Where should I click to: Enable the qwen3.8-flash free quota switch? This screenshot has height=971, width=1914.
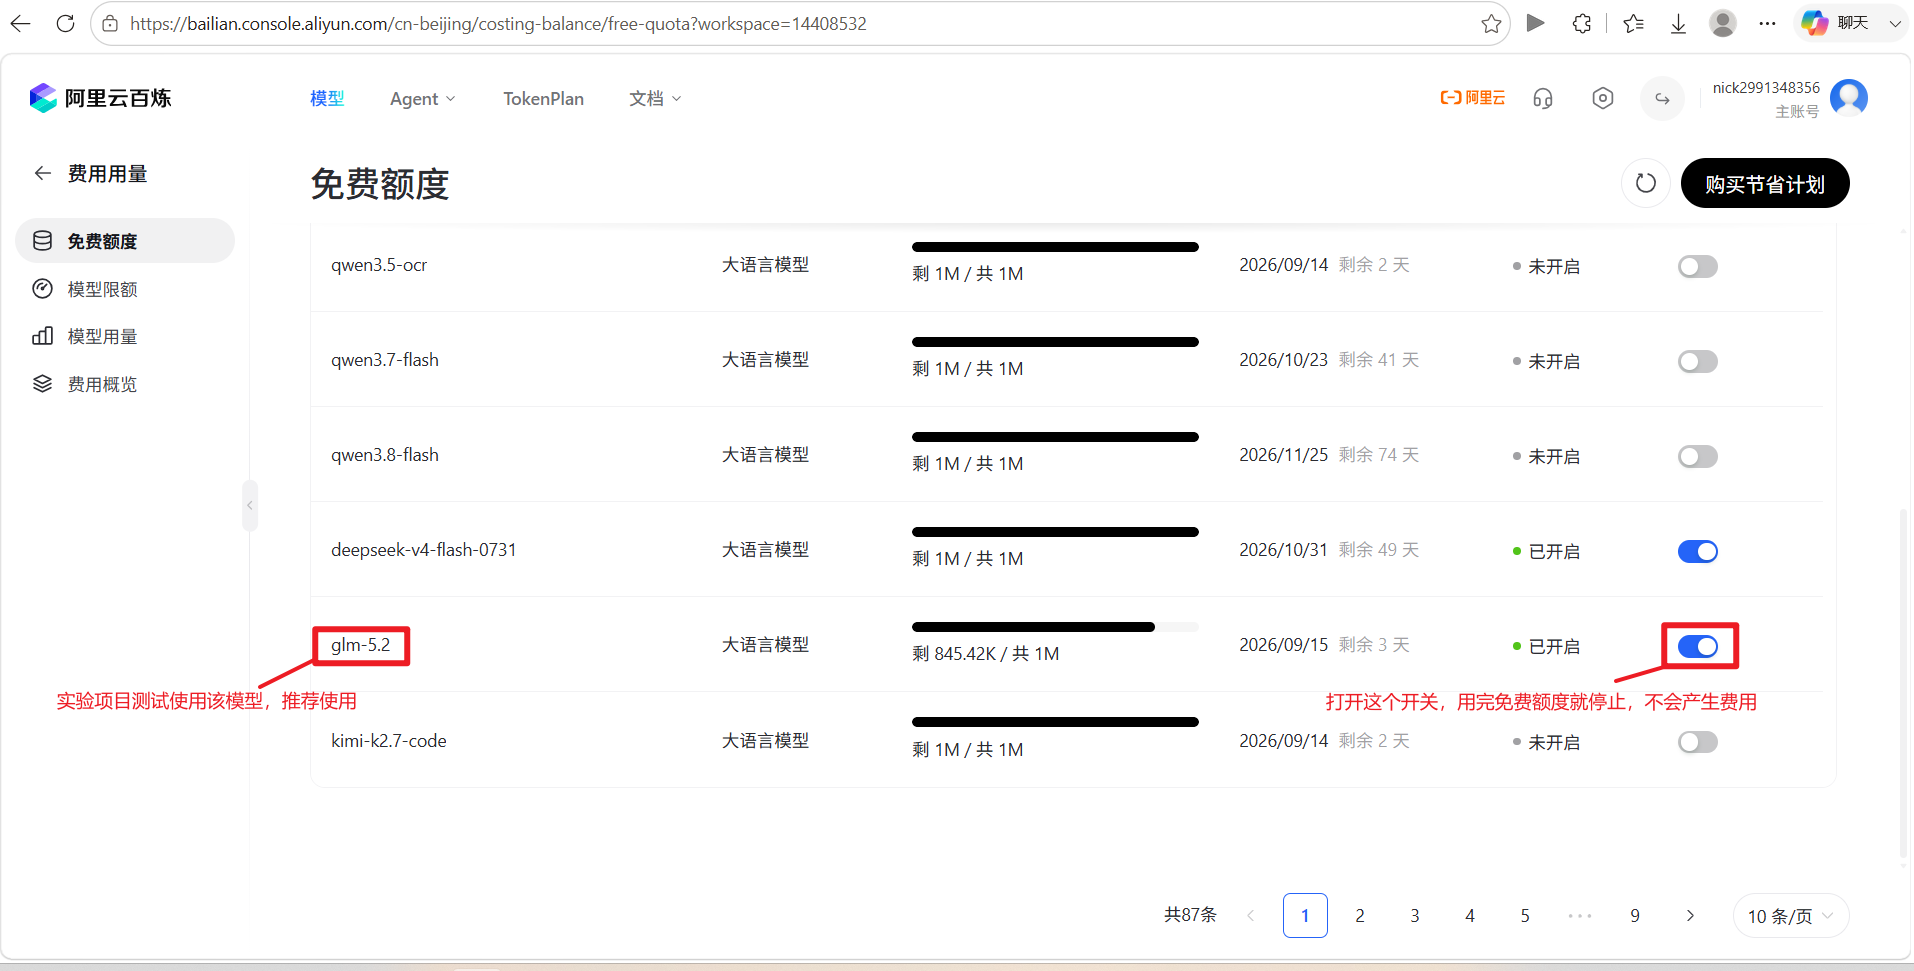[x=1697, y=456]
